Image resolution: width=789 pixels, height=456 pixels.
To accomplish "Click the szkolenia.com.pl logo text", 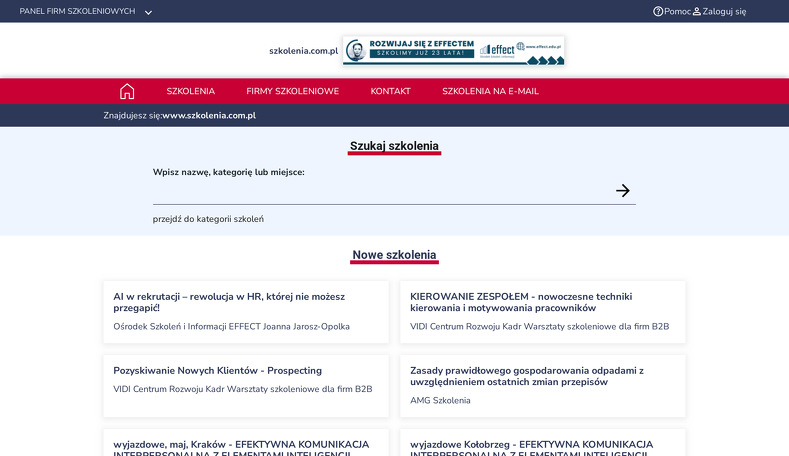I will coord(303,51).
